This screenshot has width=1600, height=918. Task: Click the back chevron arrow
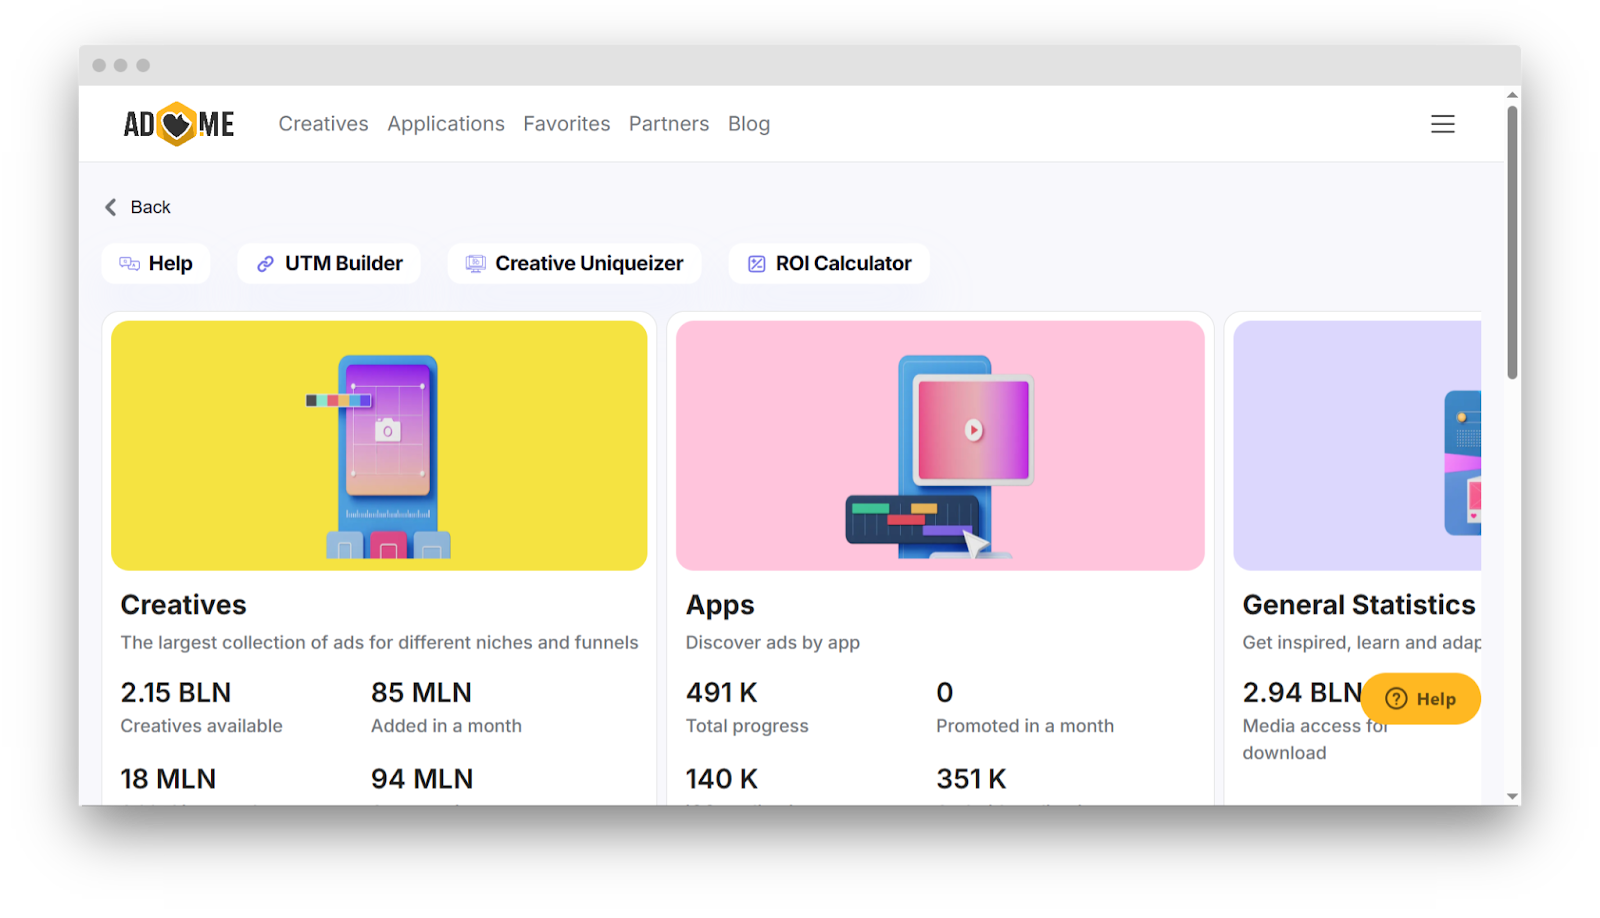(110, 207)
